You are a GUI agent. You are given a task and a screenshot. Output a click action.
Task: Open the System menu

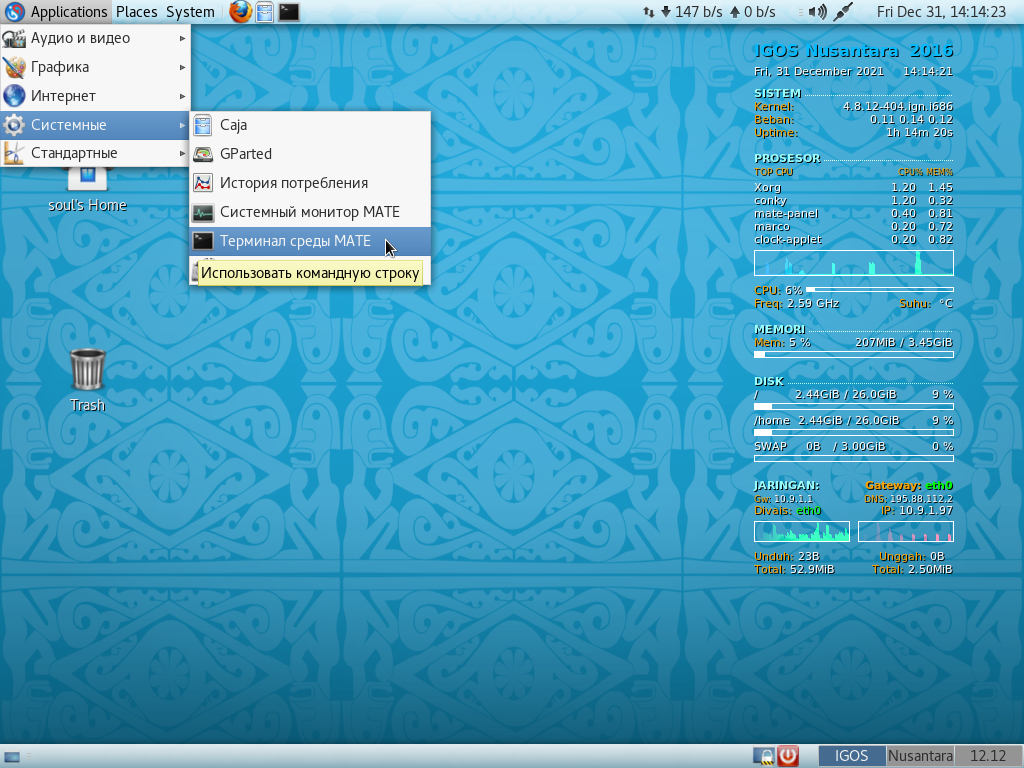coord(190,12)
